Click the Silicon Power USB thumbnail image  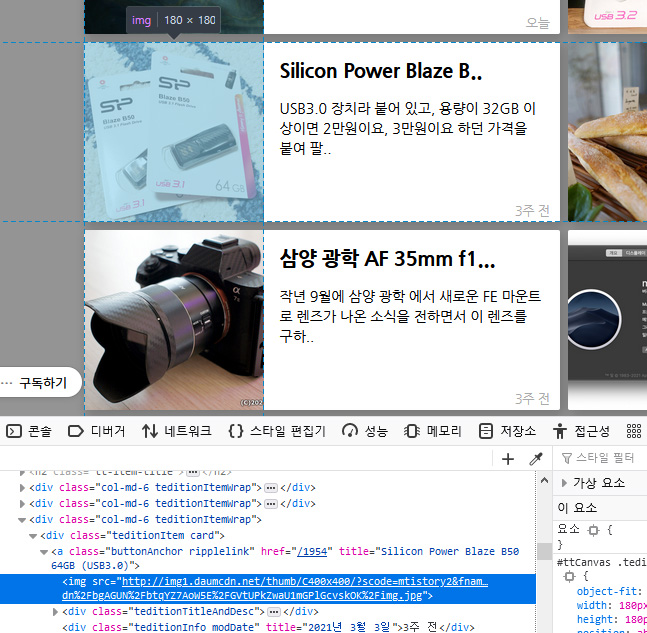[x=174, y=132]
